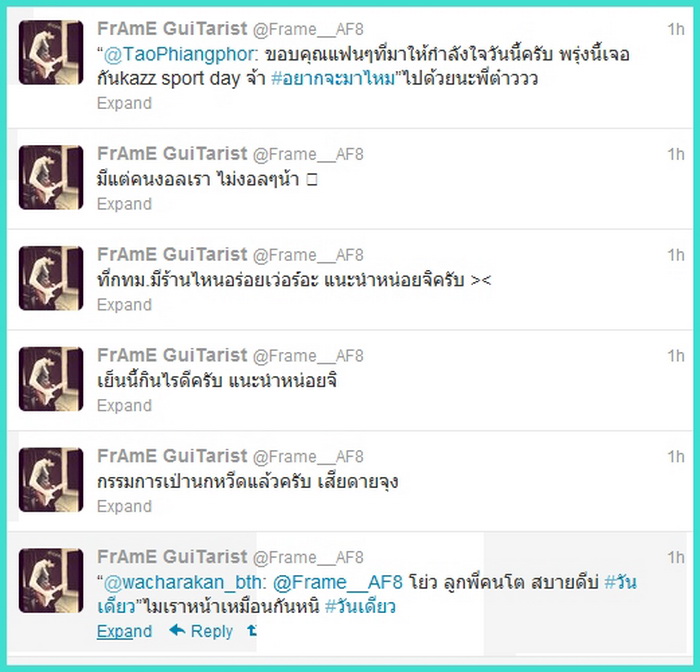
Task: Click the 1h timestamp of first tweet
Action: (x=676, y=29)
